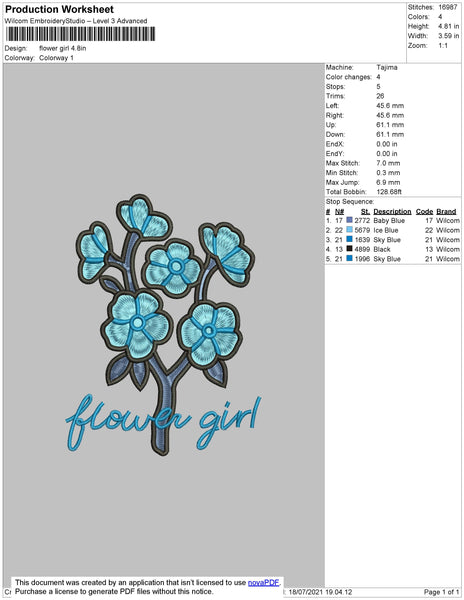Click the flower embroidery design preview
This screenshot has width=464, height=600.
click(x=164, y=323)
